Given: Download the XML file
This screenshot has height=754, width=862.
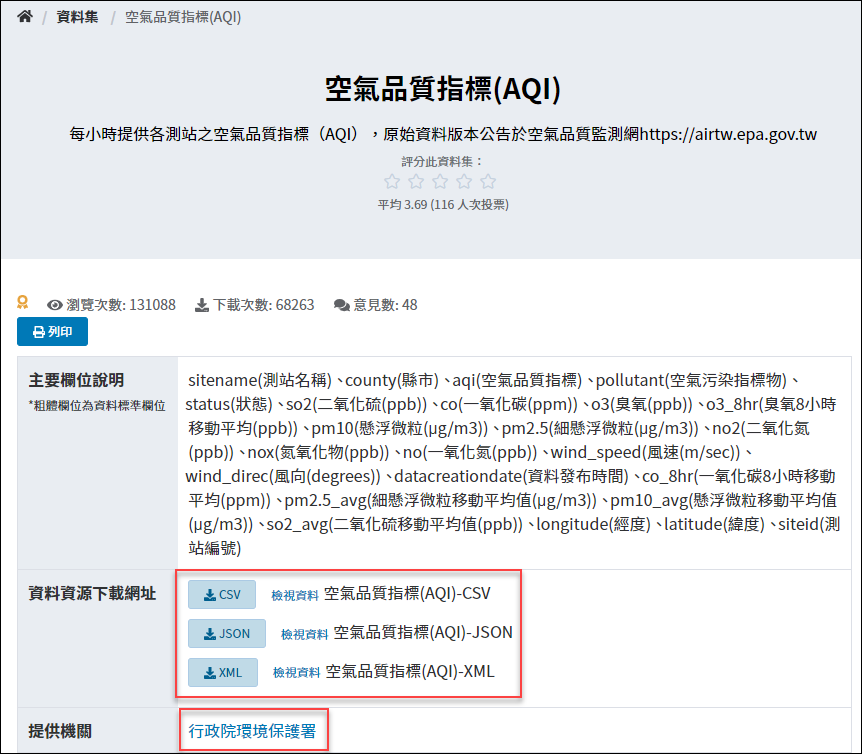Looking at the screenshot, I should tap(223, 673).
